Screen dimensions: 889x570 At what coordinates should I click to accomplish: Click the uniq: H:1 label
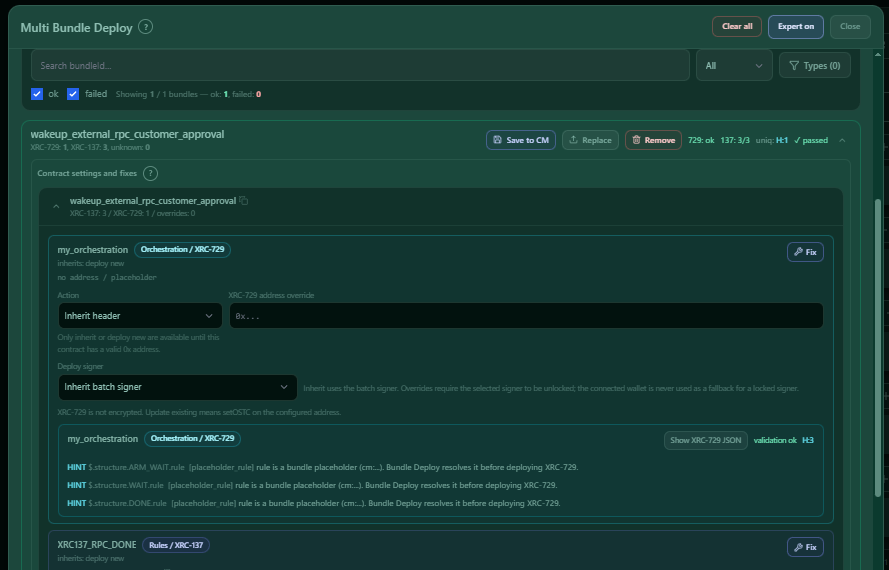click(x=772, y=140)
